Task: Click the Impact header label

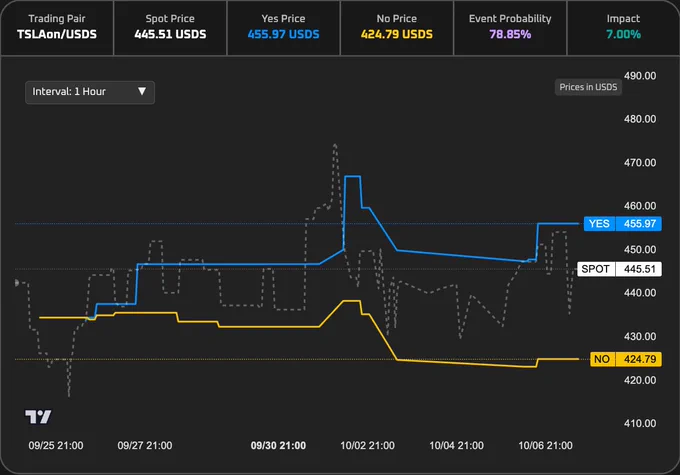Action: [x=623, y=19]
